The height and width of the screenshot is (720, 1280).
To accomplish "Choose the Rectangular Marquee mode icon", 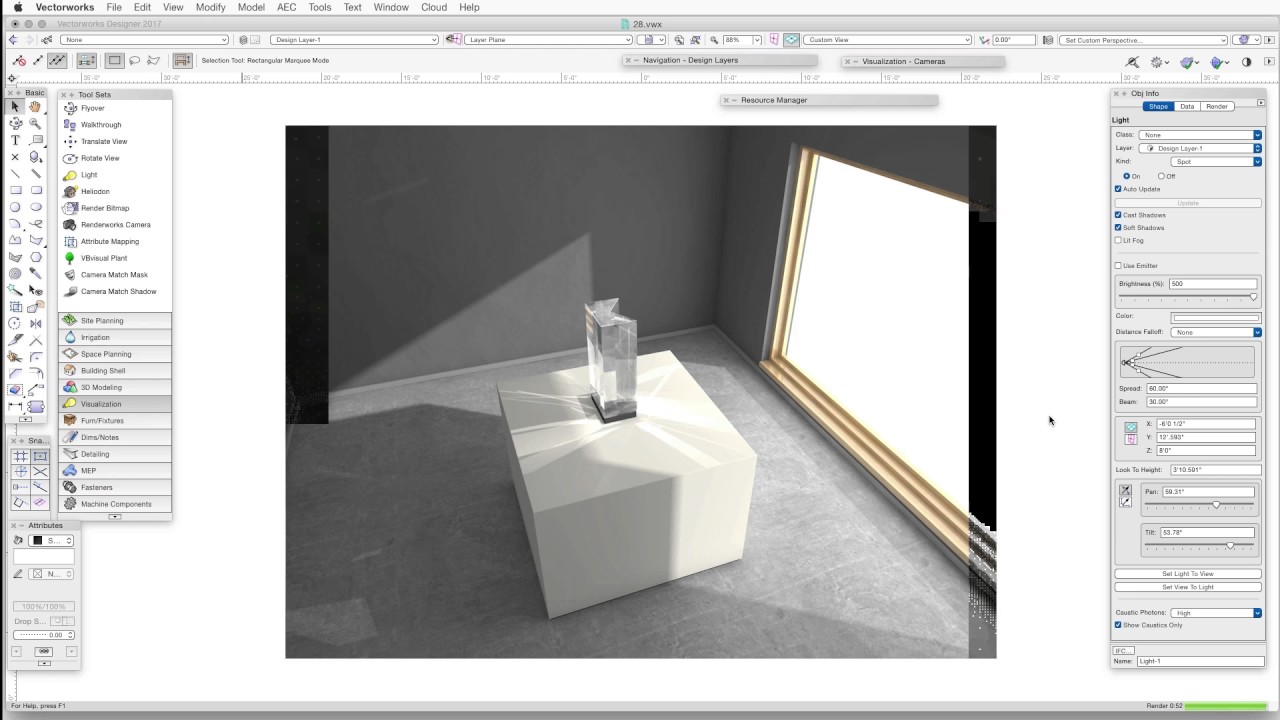I will pyautogui.click(x=115, y=61).
